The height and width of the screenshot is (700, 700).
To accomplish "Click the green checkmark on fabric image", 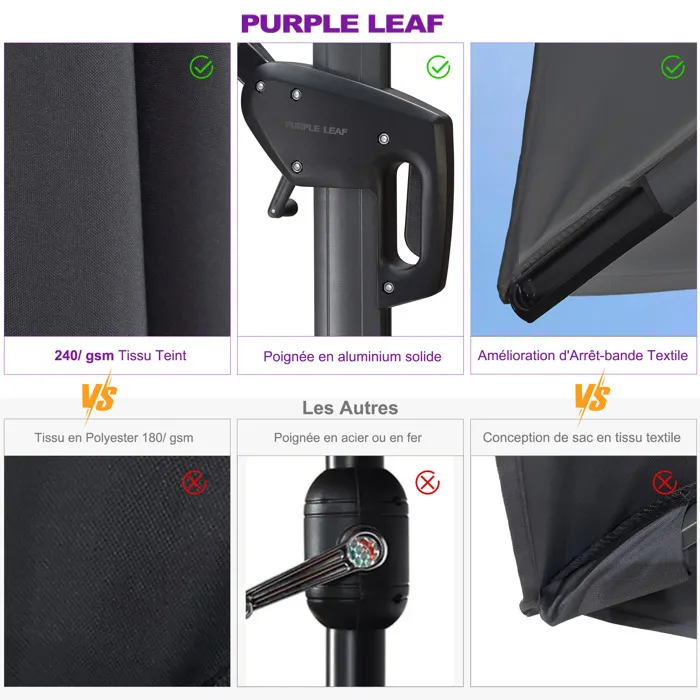I will coord(201,67).
